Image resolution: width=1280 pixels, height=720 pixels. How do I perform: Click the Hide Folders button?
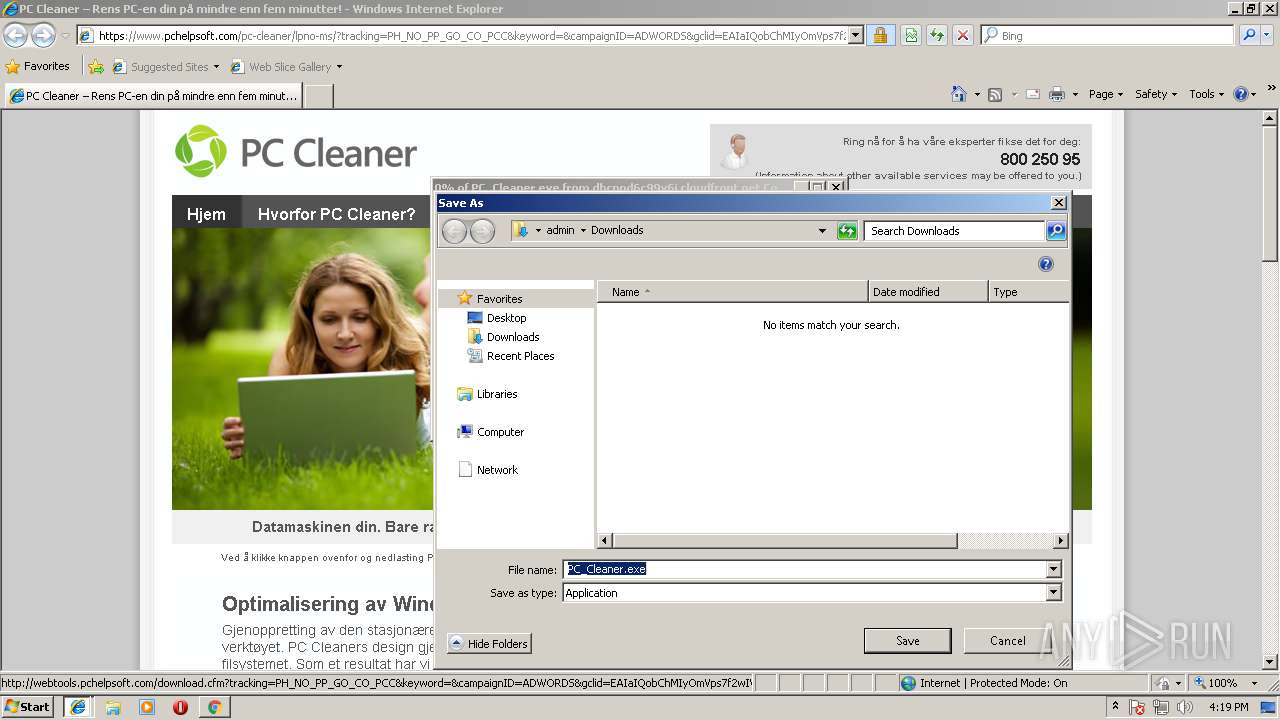pyautogui.click(x=489, y=644)
